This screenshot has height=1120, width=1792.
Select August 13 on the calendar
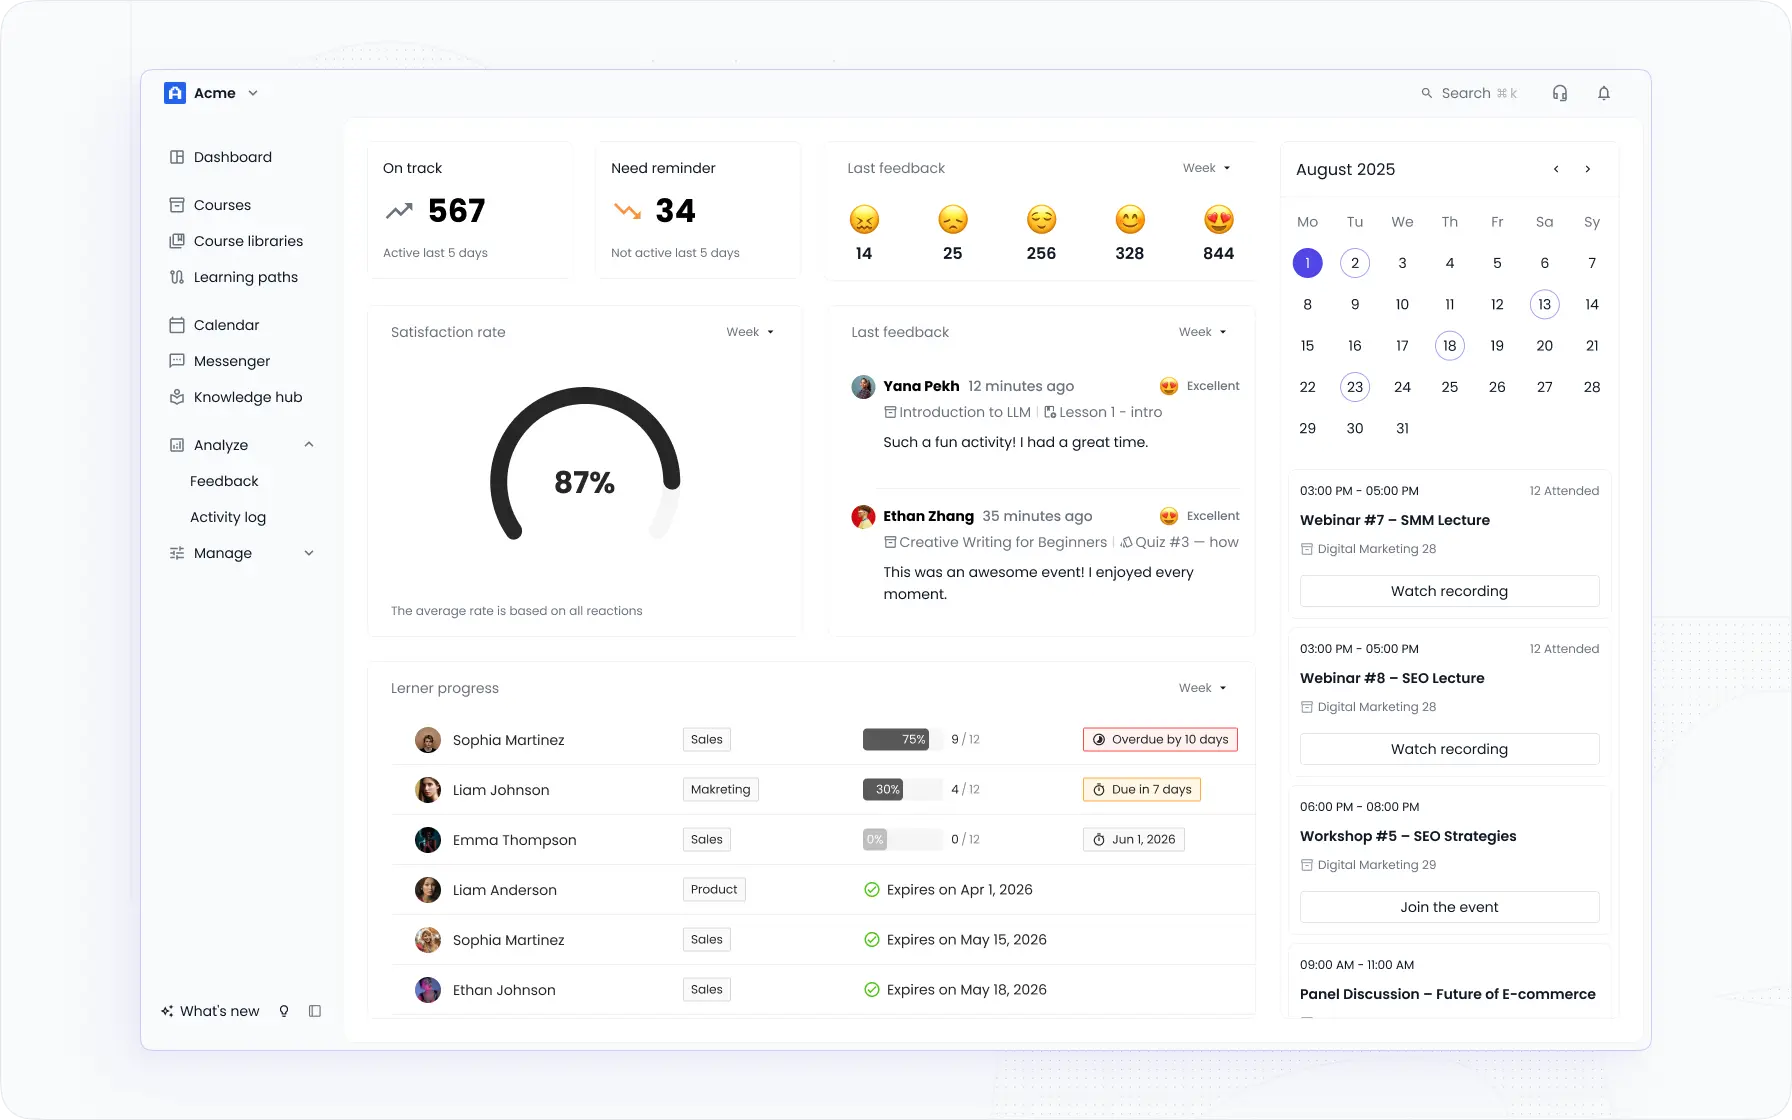click(x=1544, y=304)
